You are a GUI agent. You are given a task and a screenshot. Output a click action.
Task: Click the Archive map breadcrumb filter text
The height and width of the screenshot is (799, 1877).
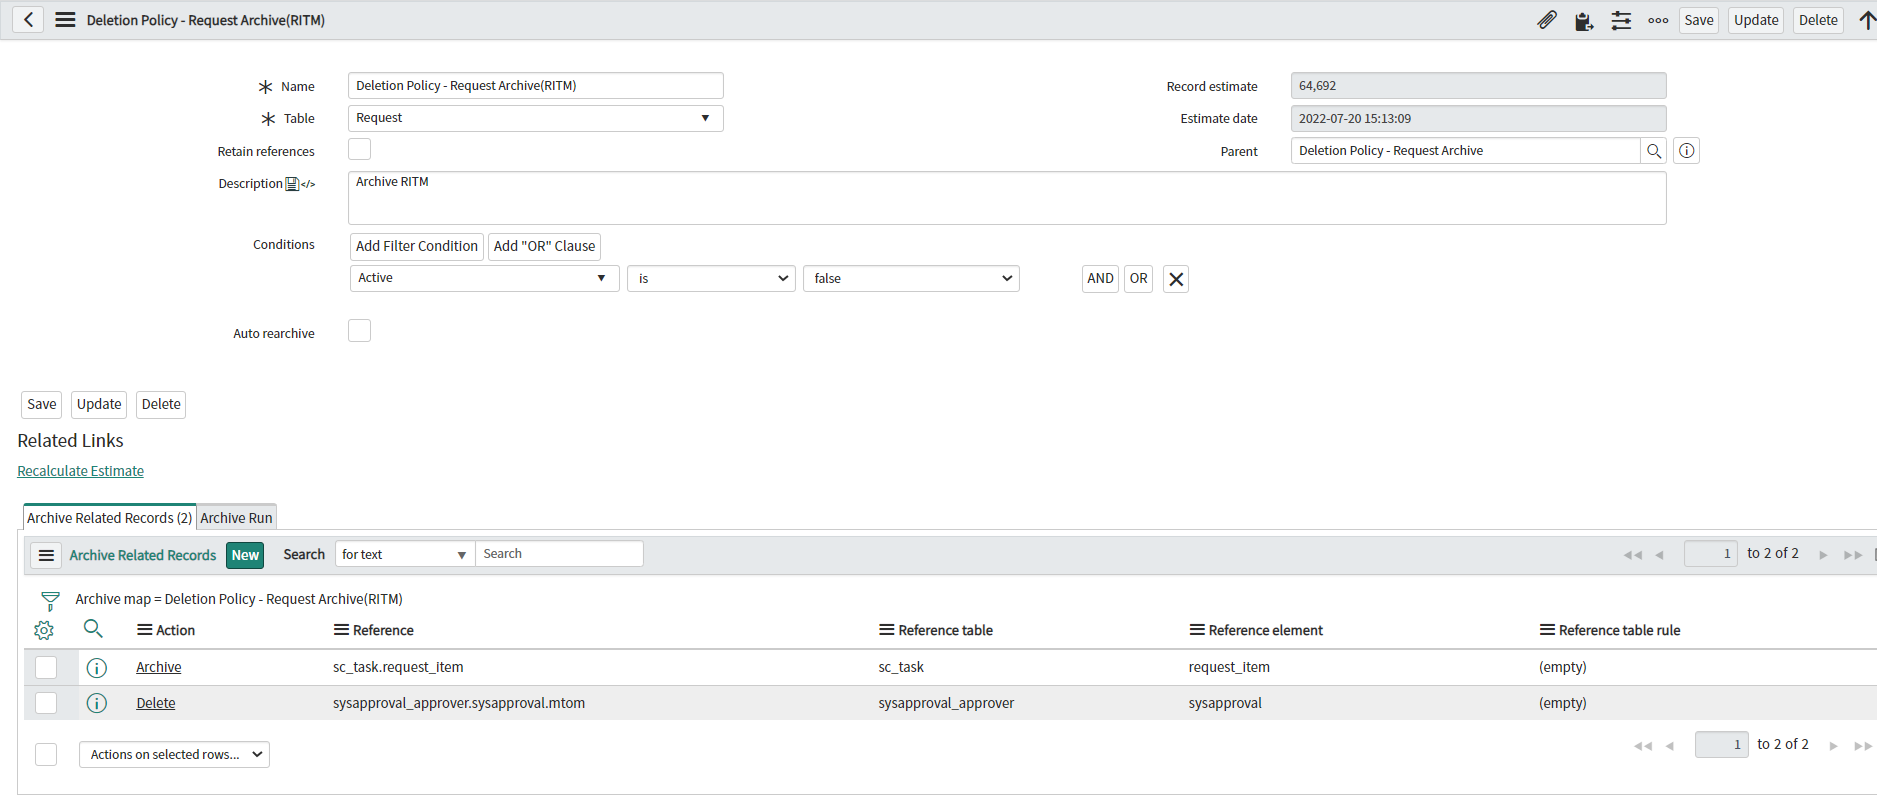tap(239, 599)
